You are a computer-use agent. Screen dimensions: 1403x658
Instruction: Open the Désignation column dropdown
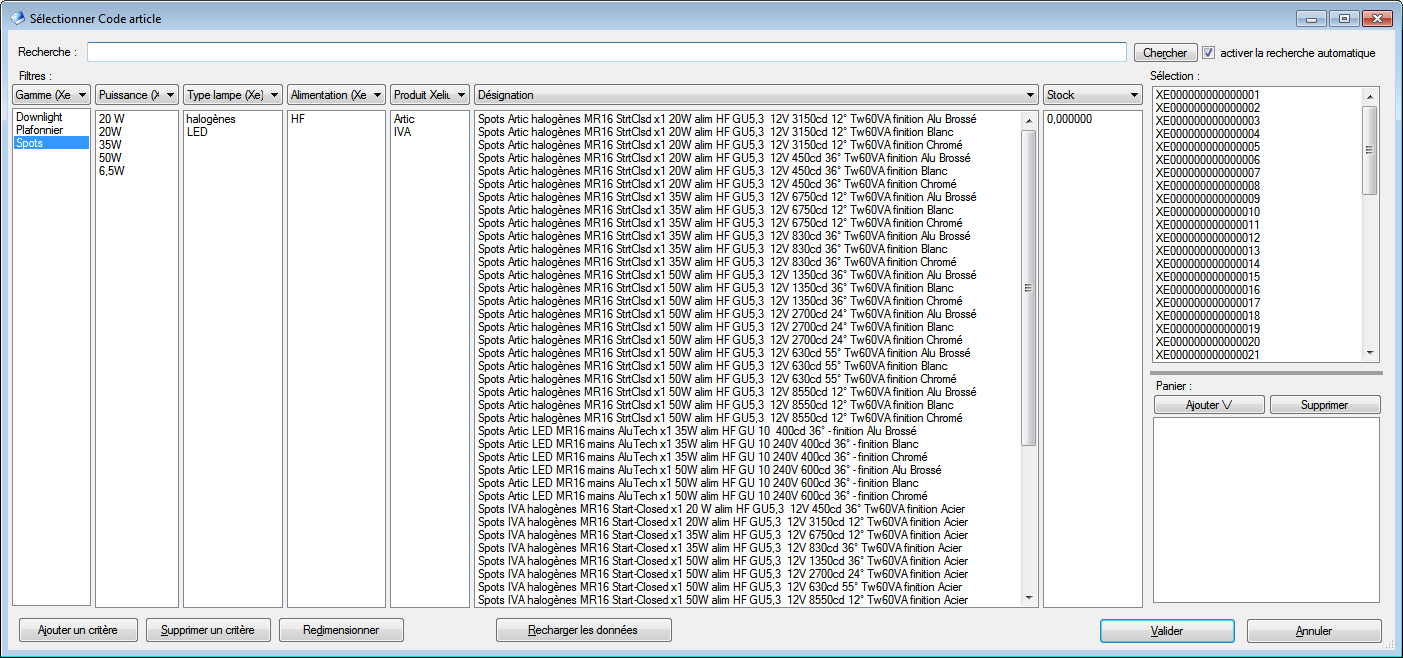(x=756, y=95)
